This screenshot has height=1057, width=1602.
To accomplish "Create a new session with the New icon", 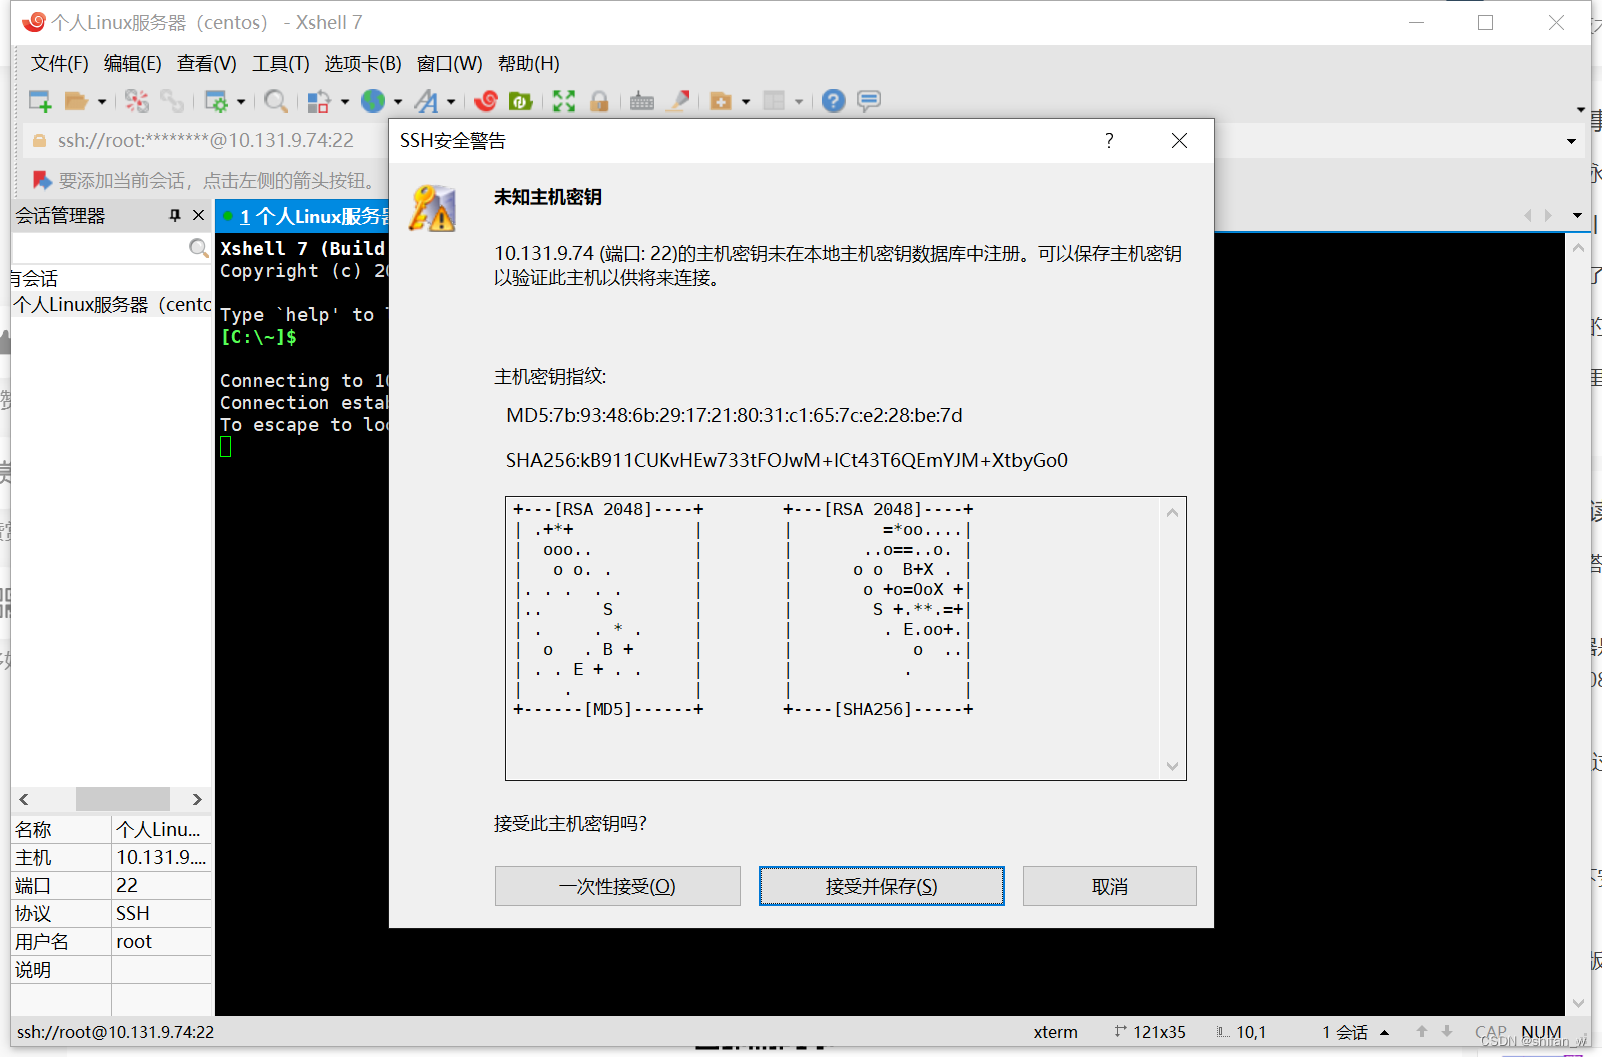I will point(40,100).
